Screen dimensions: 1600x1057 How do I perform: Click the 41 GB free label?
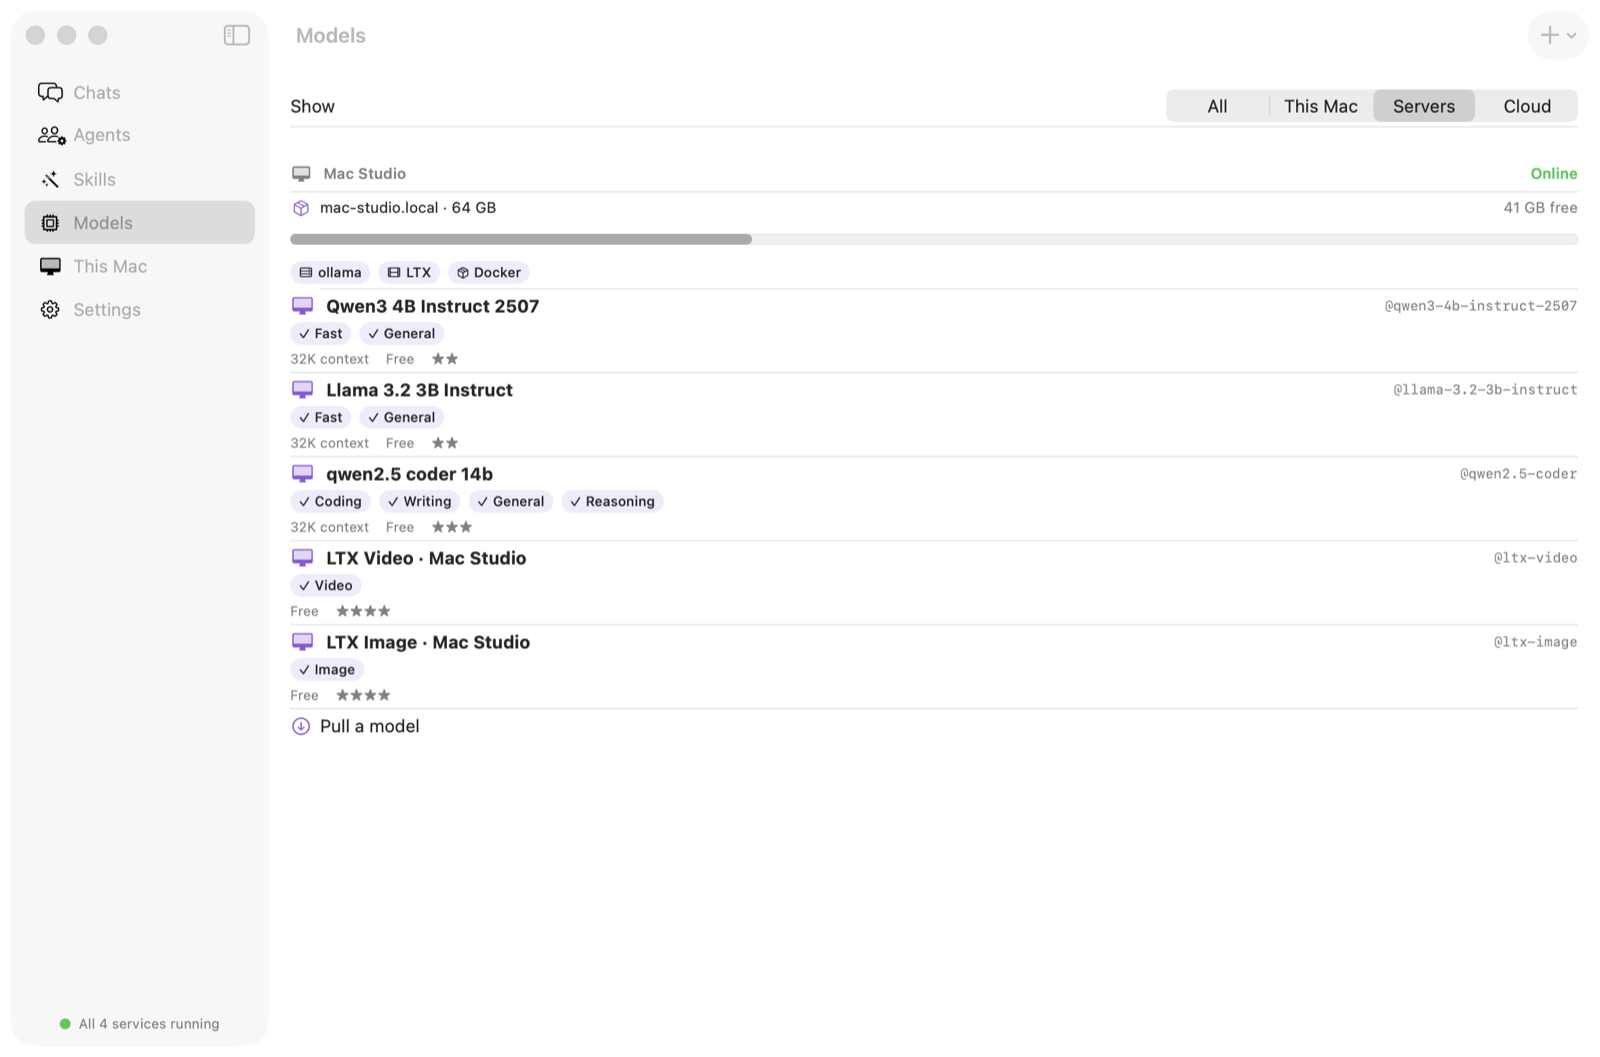pos(1540,208)
